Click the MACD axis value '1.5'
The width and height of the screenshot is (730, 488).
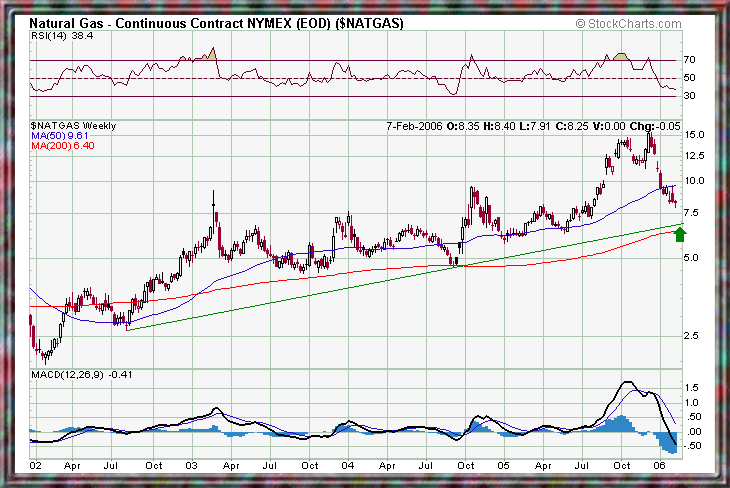692,388
